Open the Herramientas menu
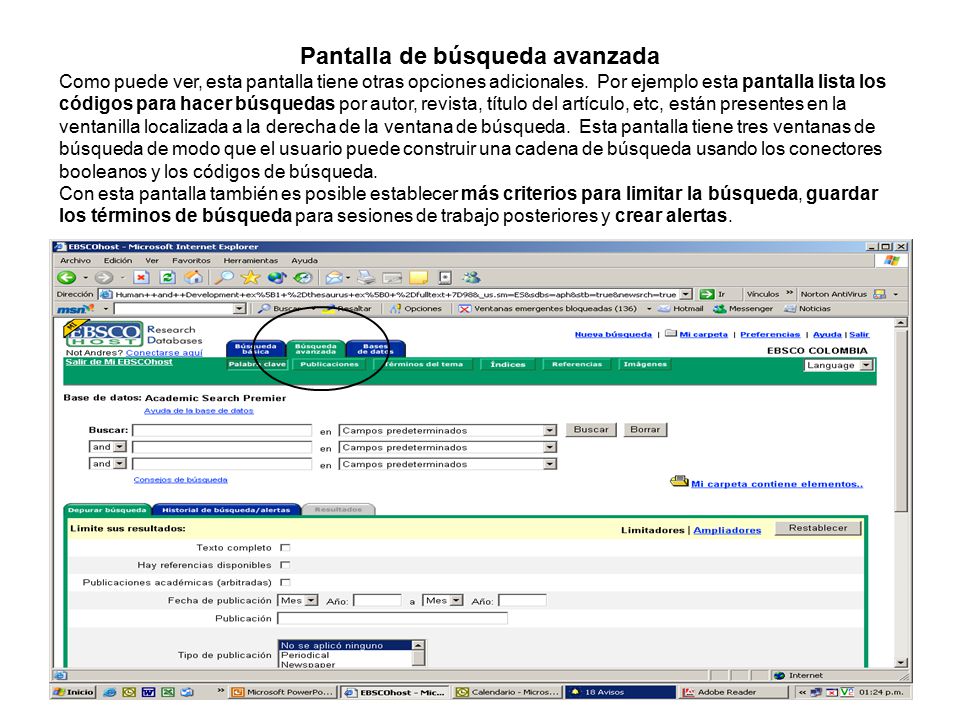Image resolution: width=960 pixels, height=720 pixels. click(250, 260)
